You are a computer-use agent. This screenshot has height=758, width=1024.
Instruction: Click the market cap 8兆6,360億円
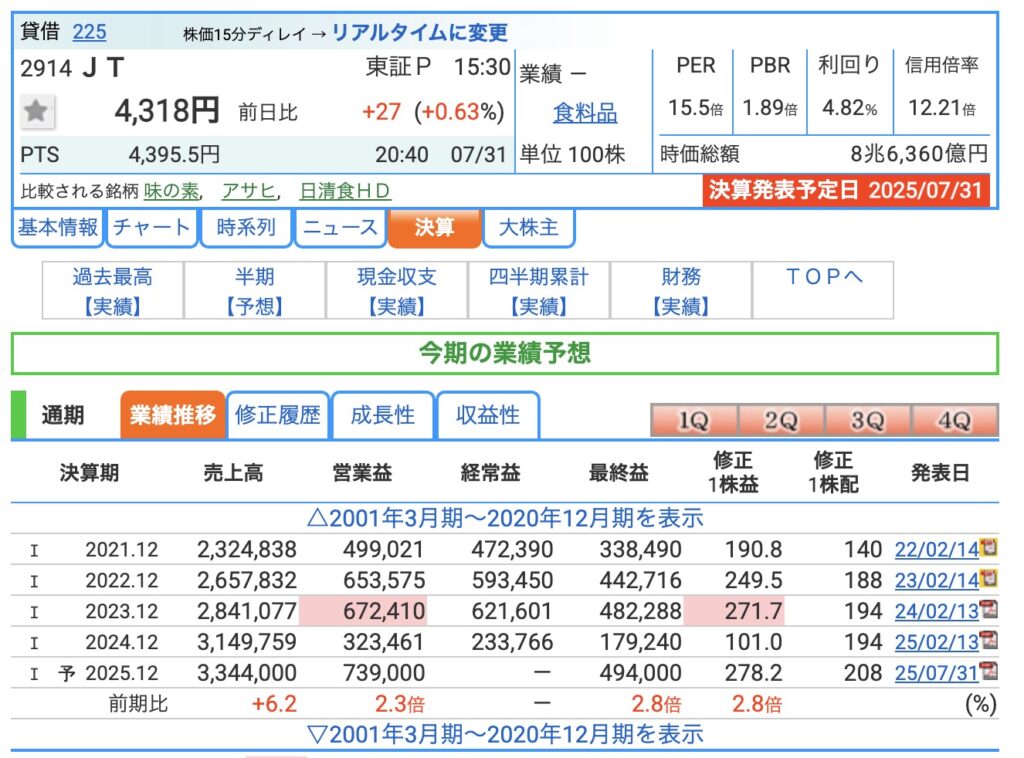coord(919,154)
